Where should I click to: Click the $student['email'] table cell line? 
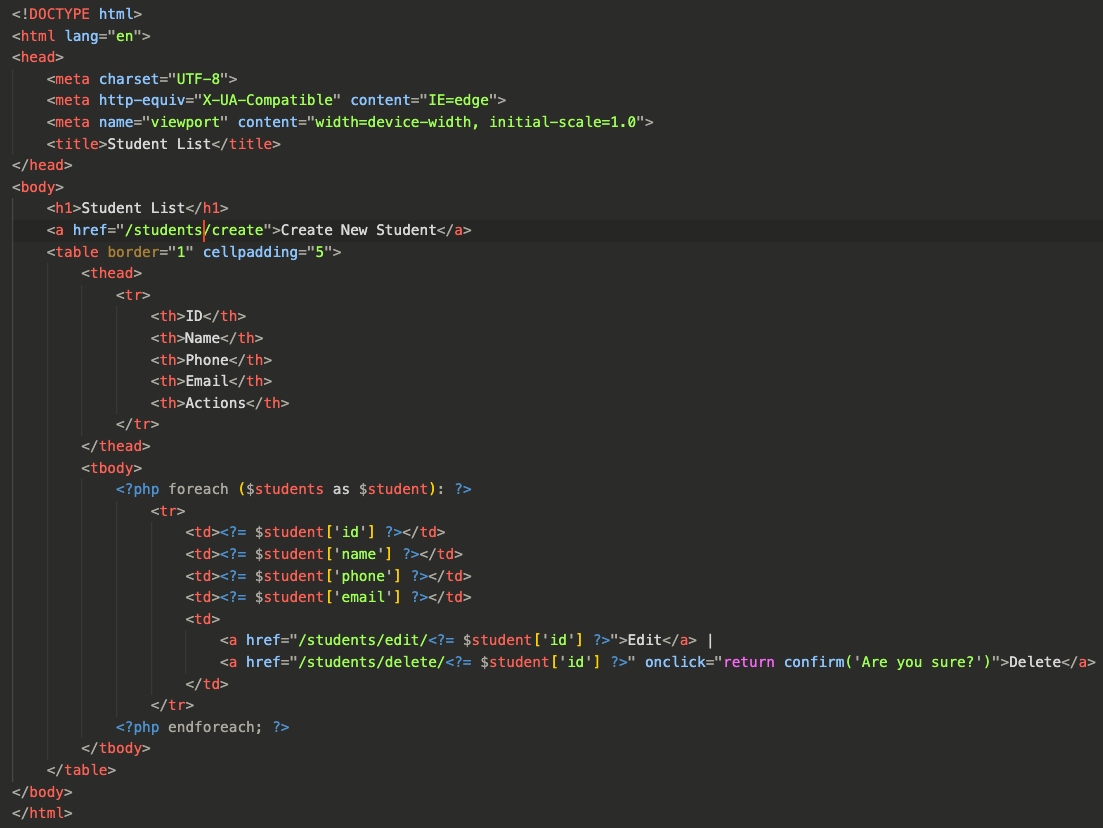click(x=327, y=597)
